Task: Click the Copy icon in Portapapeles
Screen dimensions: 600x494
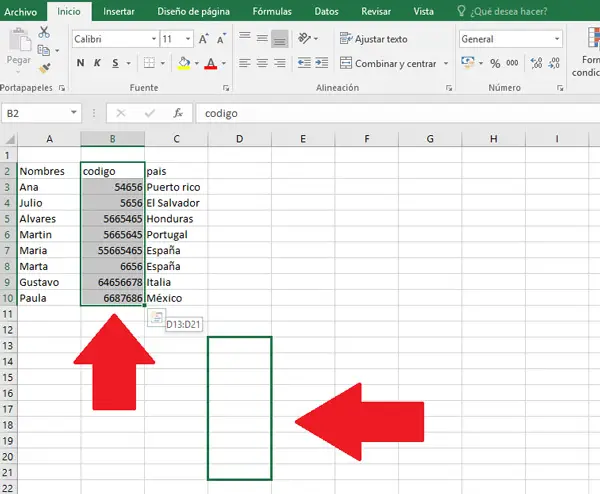Action: tap(44, 50)
